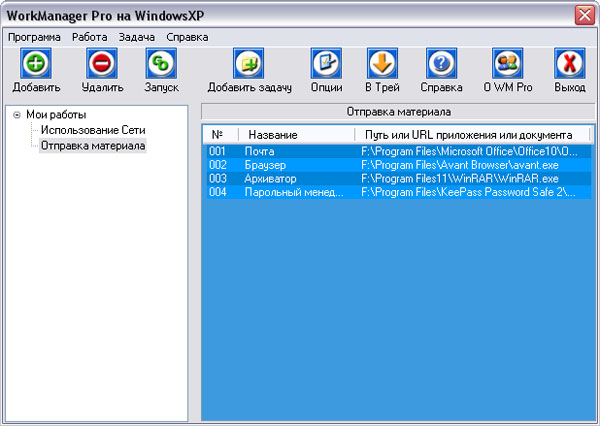Open help with the Справка toolbar icon

441,63
